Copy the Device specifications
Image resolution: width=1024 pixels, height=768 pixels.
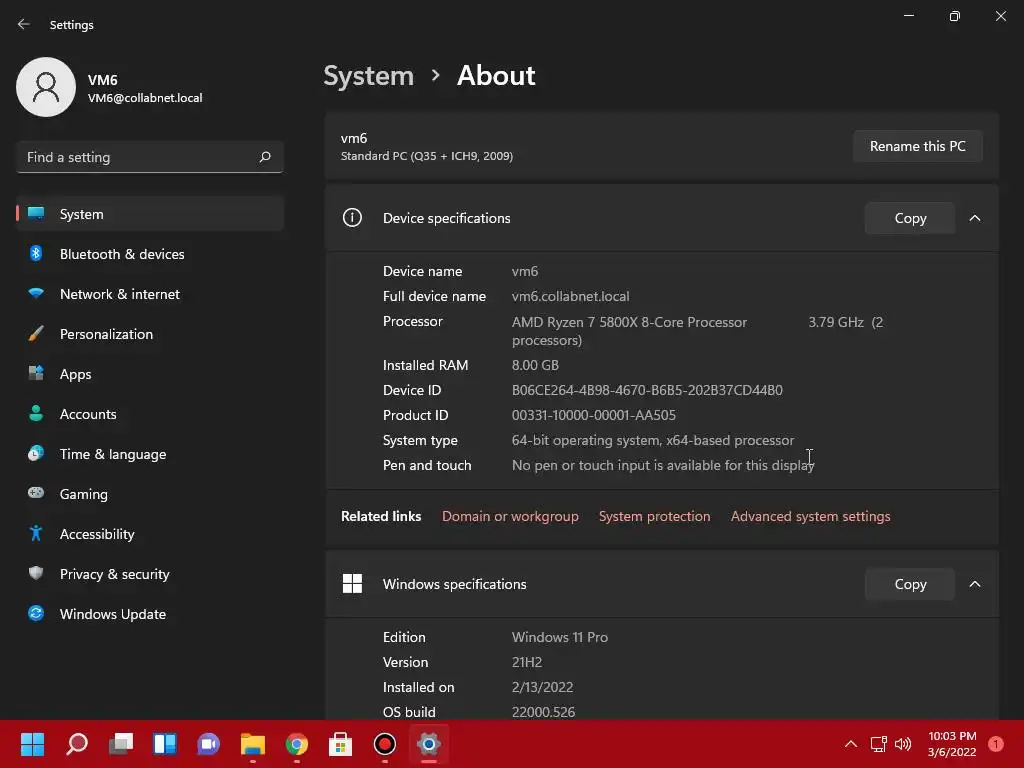[x=910, y=218]
